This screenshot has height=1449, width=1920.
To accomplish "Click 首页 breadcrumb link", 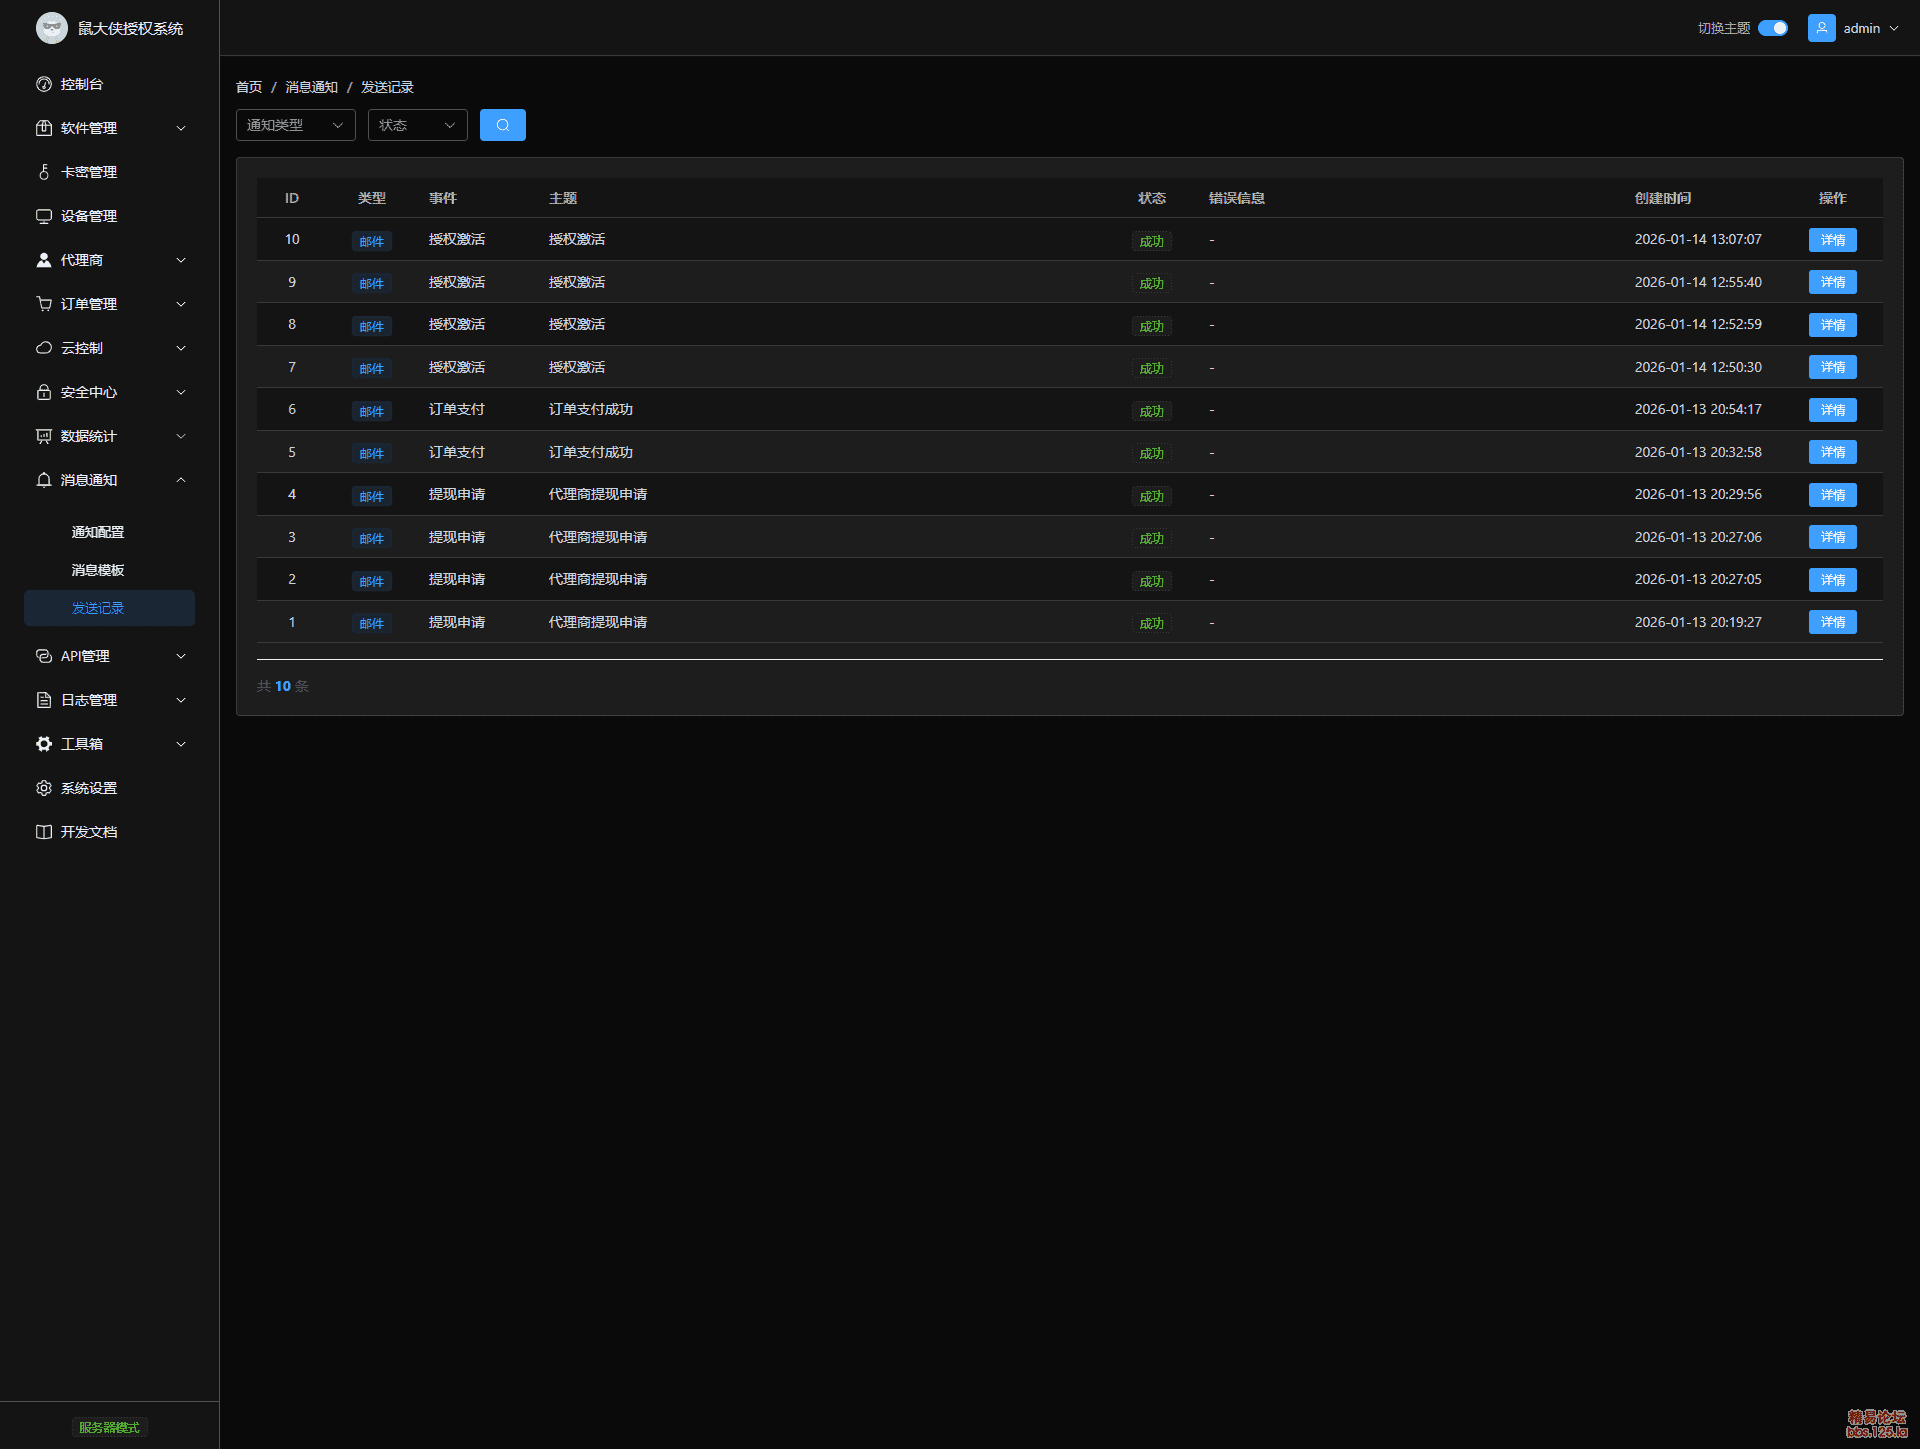I will (x=249, y=87).
